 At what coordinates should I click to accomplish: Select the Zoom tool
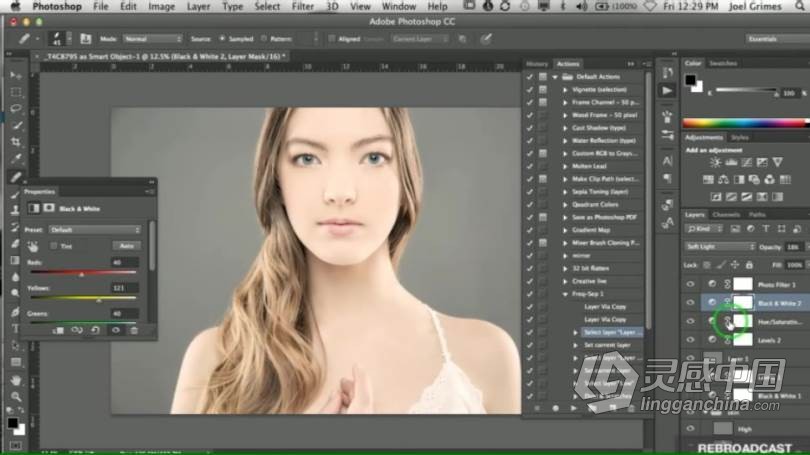(15, 397)
